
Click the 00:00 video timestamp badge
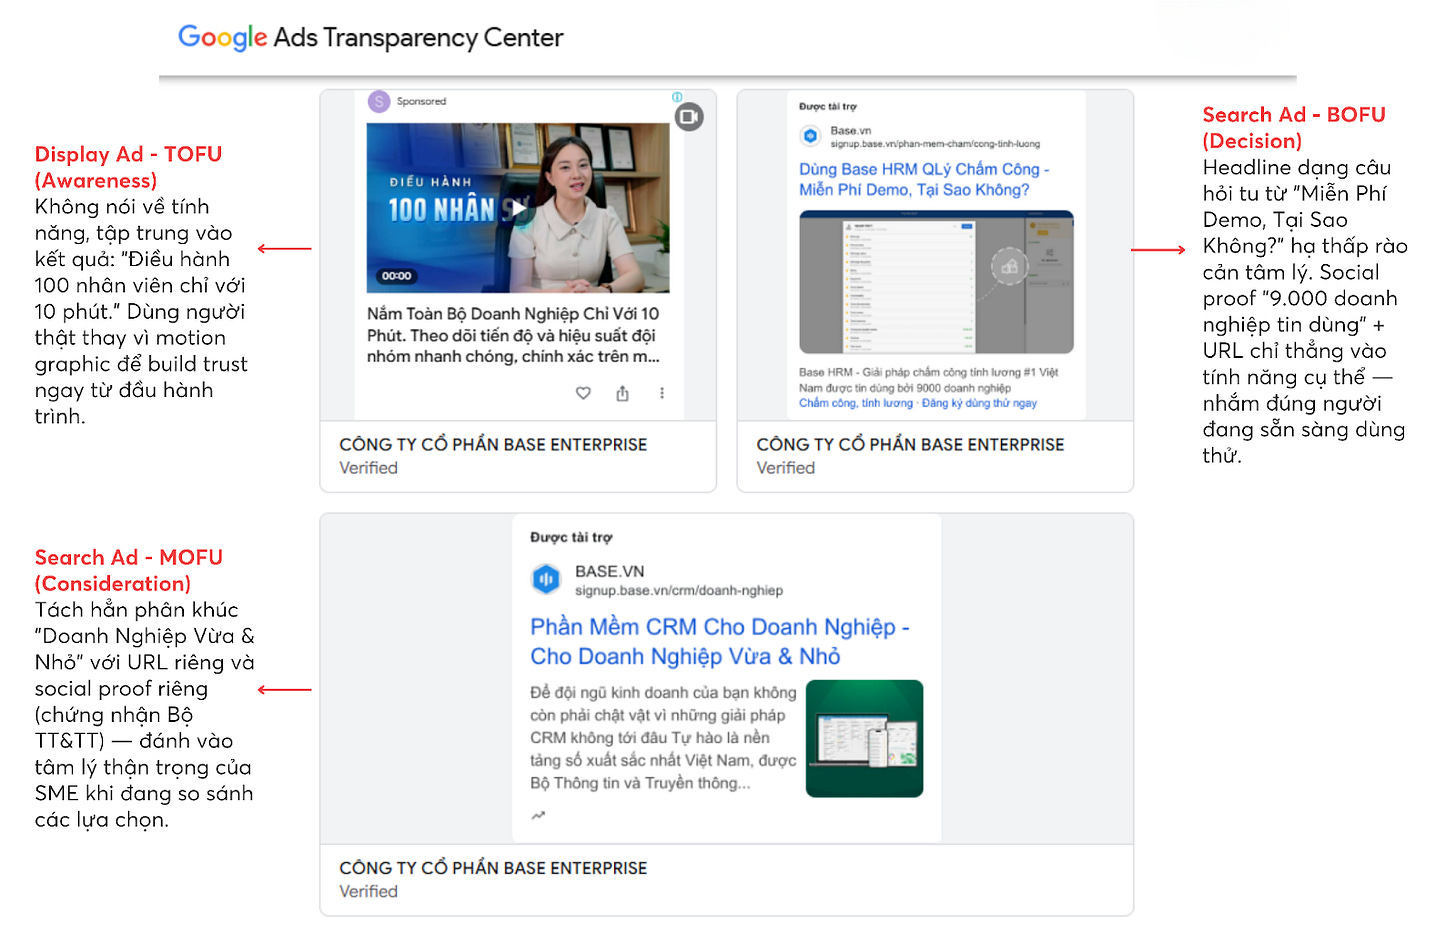(397, 276)
